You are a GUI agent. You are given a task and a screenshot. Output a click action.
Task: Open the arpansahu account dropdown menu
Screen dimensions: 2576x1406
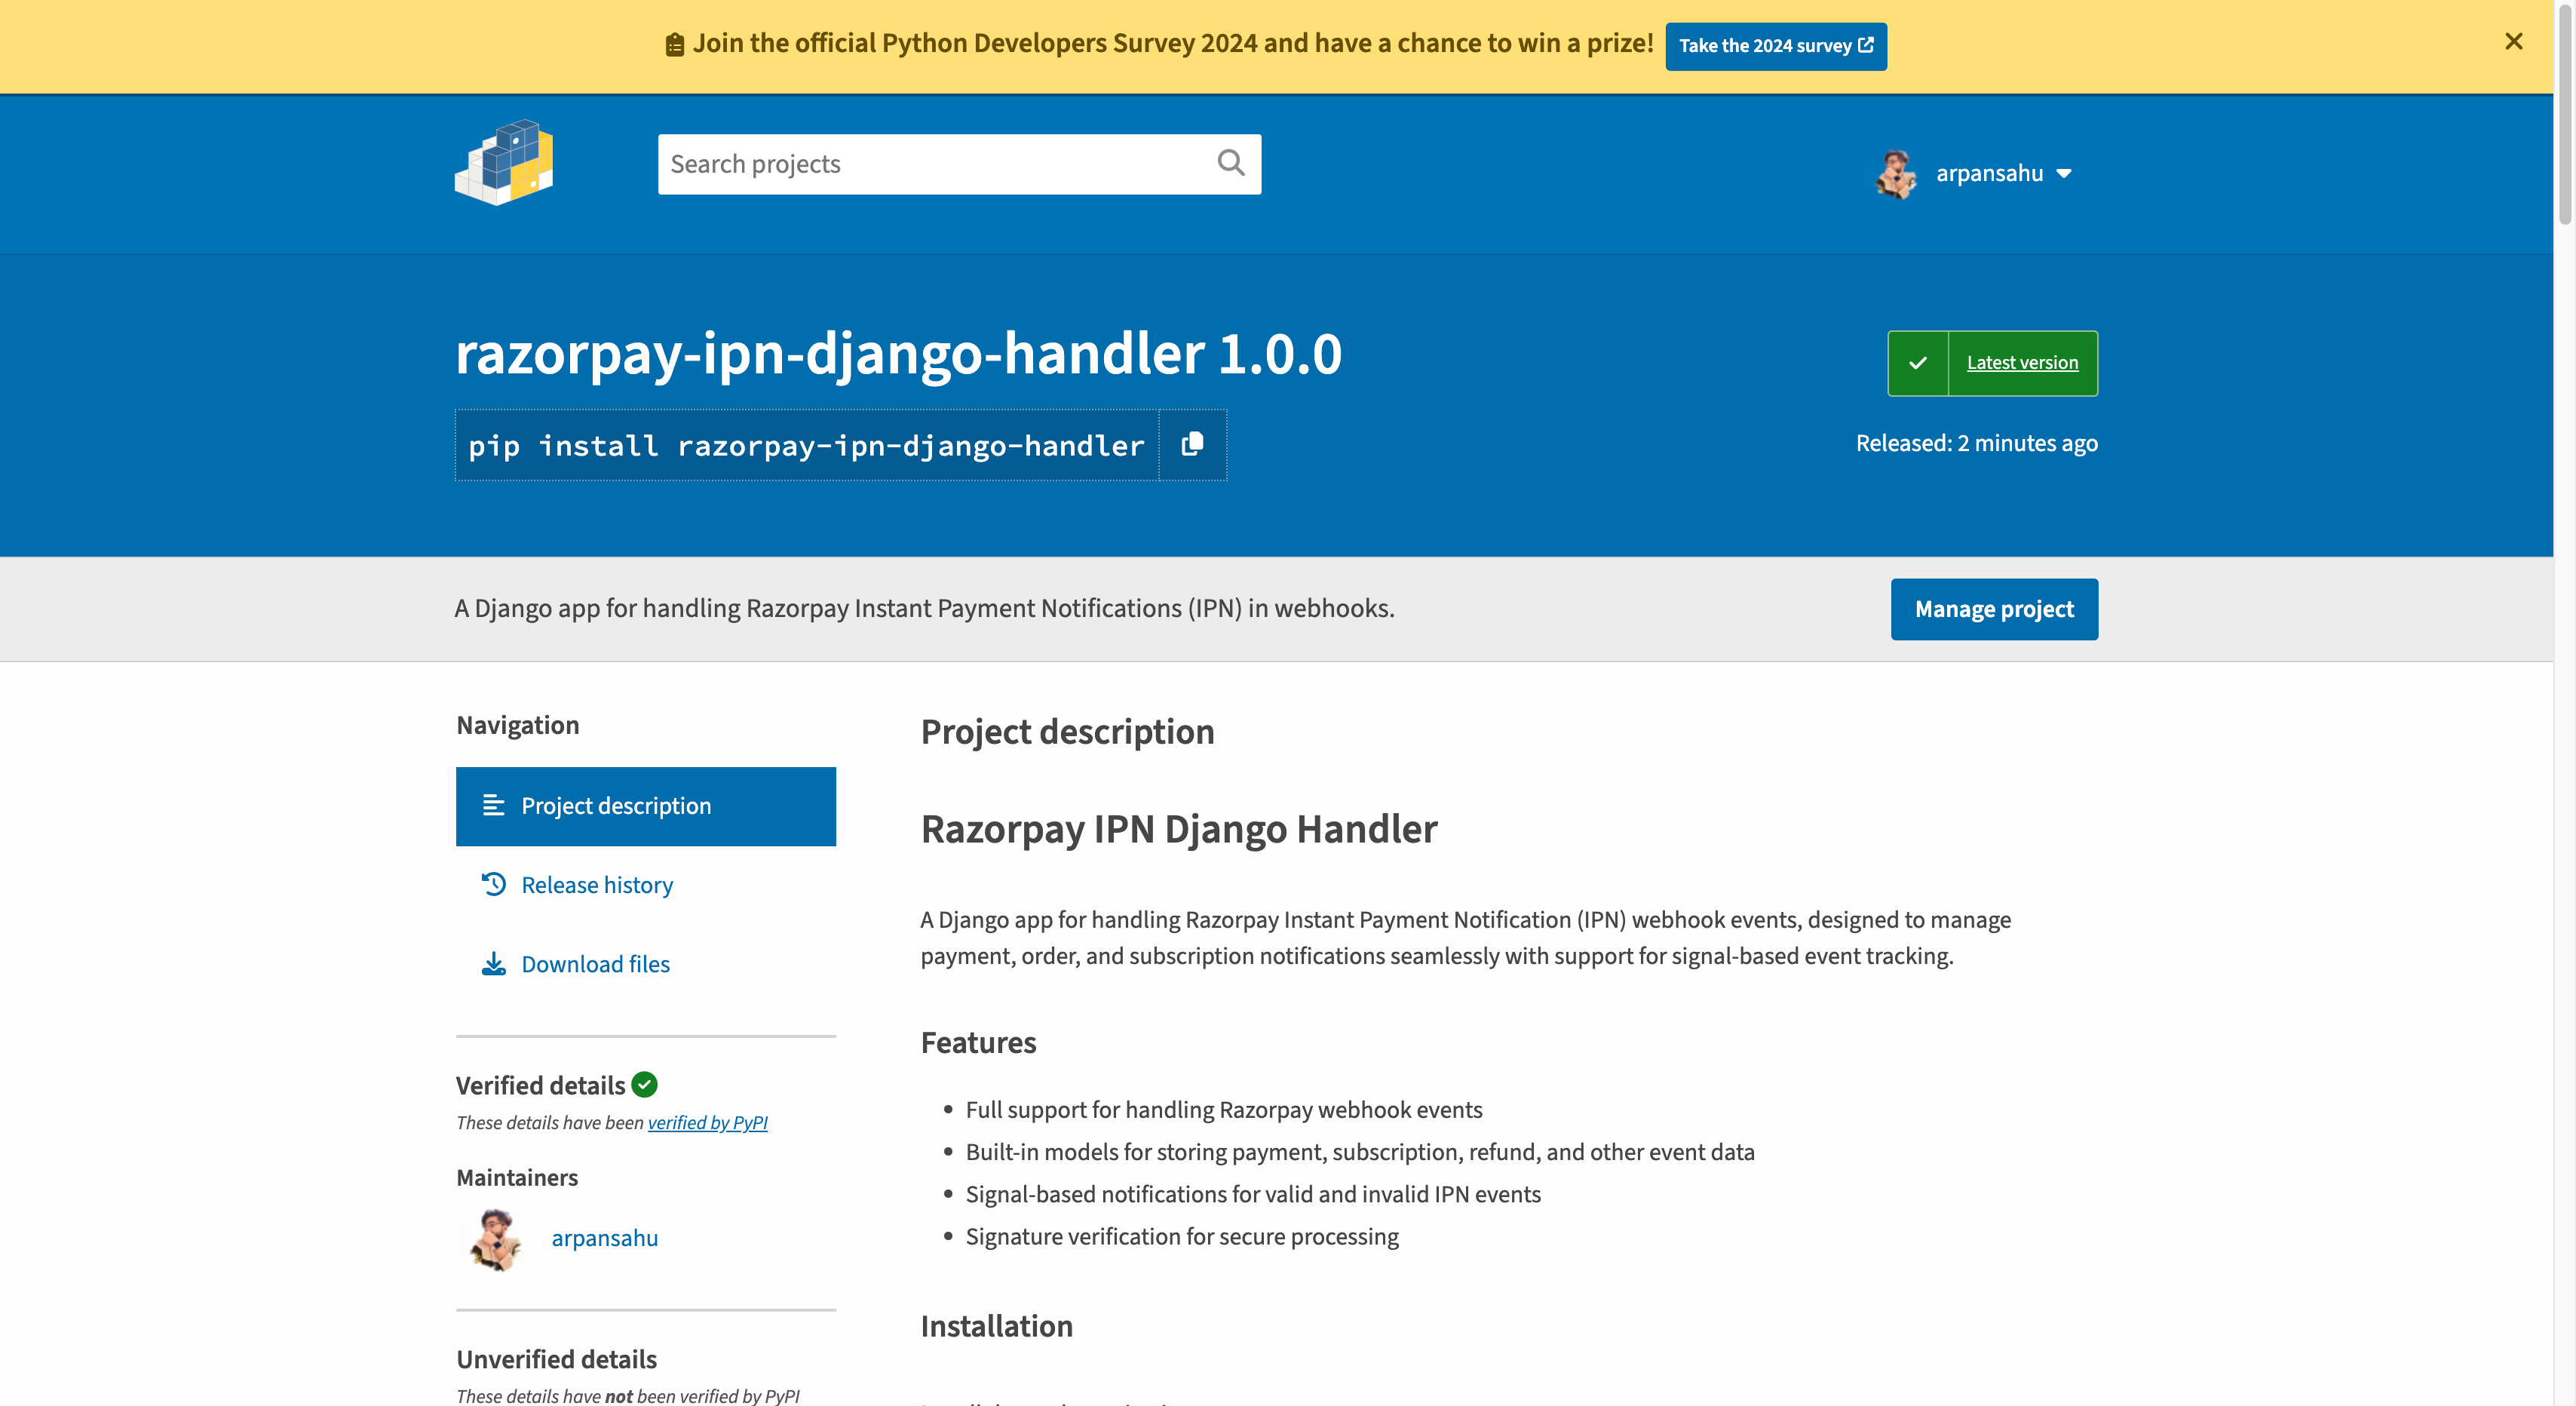click(1989, 174)
